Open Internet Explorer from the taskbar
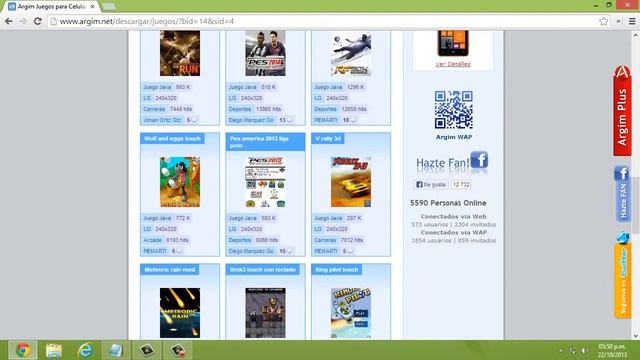This screenshot has height=360, width=640. [x=85, y=350]
